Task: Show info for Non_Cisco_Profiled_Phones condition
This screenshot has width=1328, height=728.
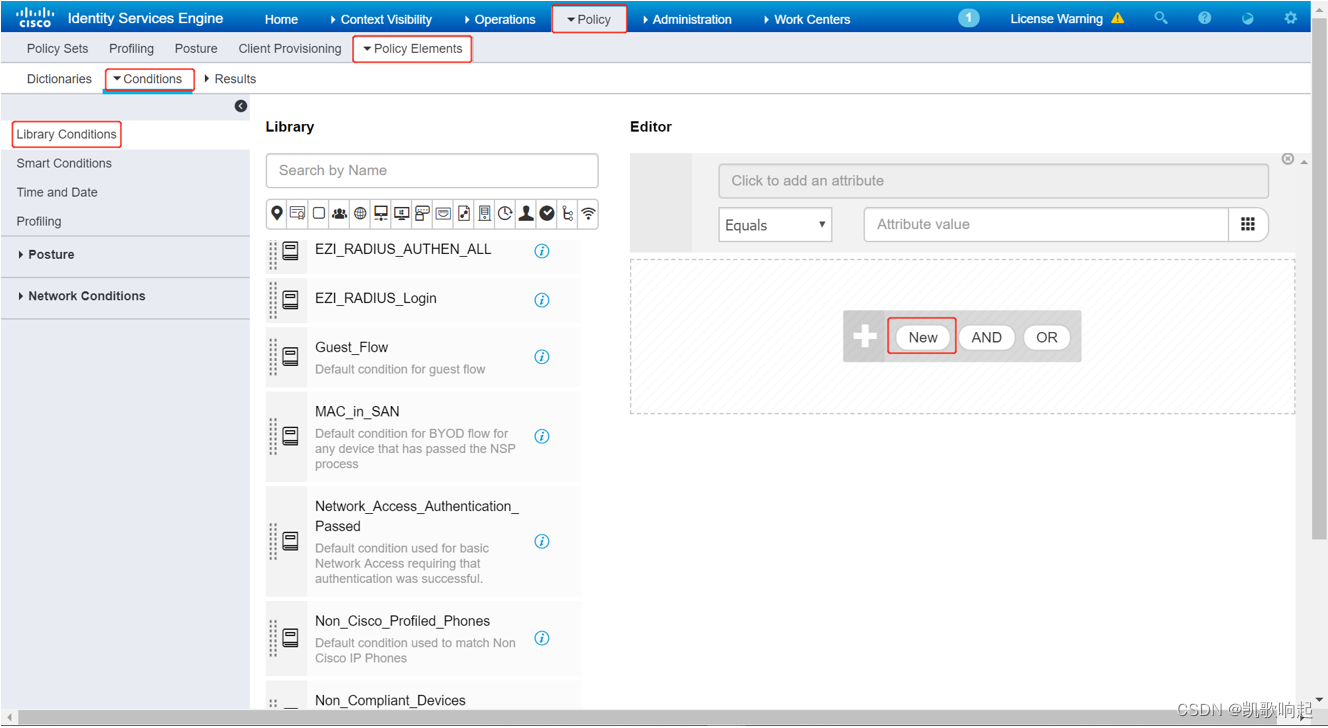Action: point(542,638)
